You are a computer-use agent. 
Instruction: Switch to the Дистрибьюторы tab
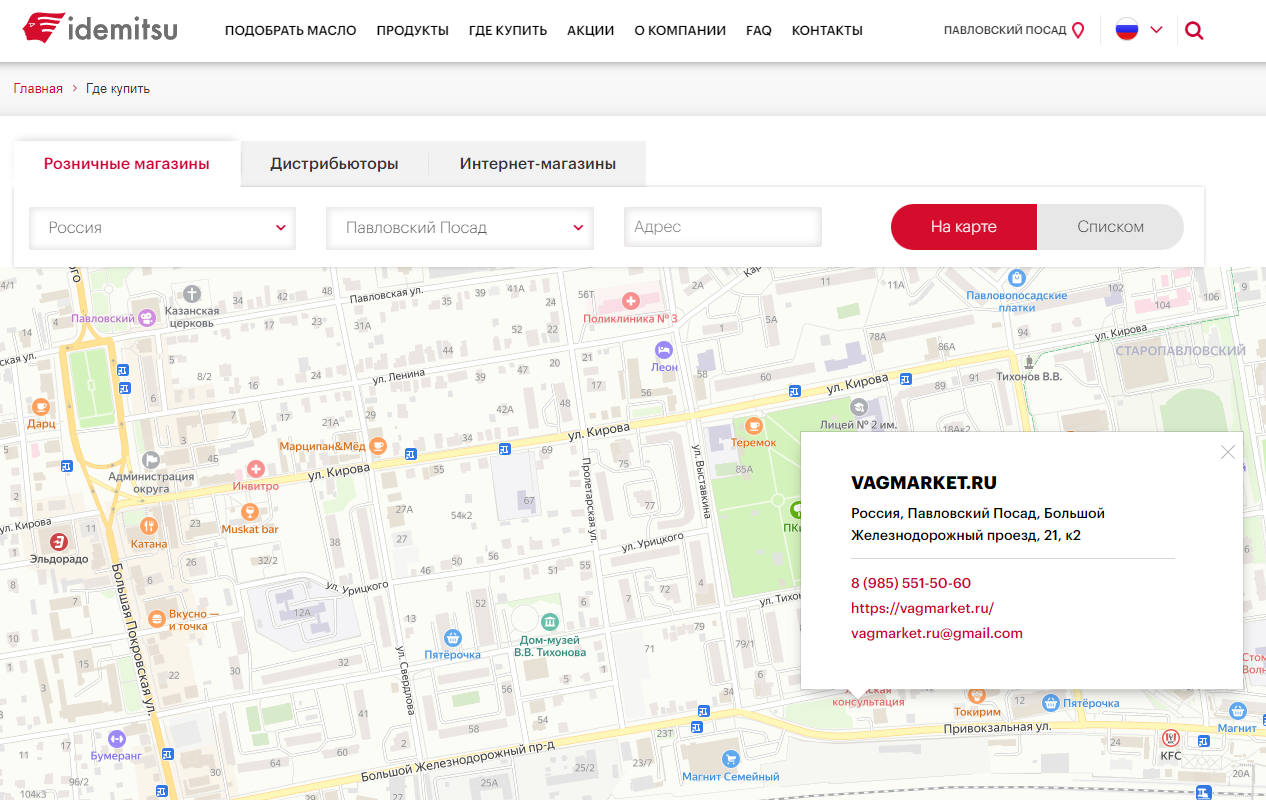tap(334, 164)
